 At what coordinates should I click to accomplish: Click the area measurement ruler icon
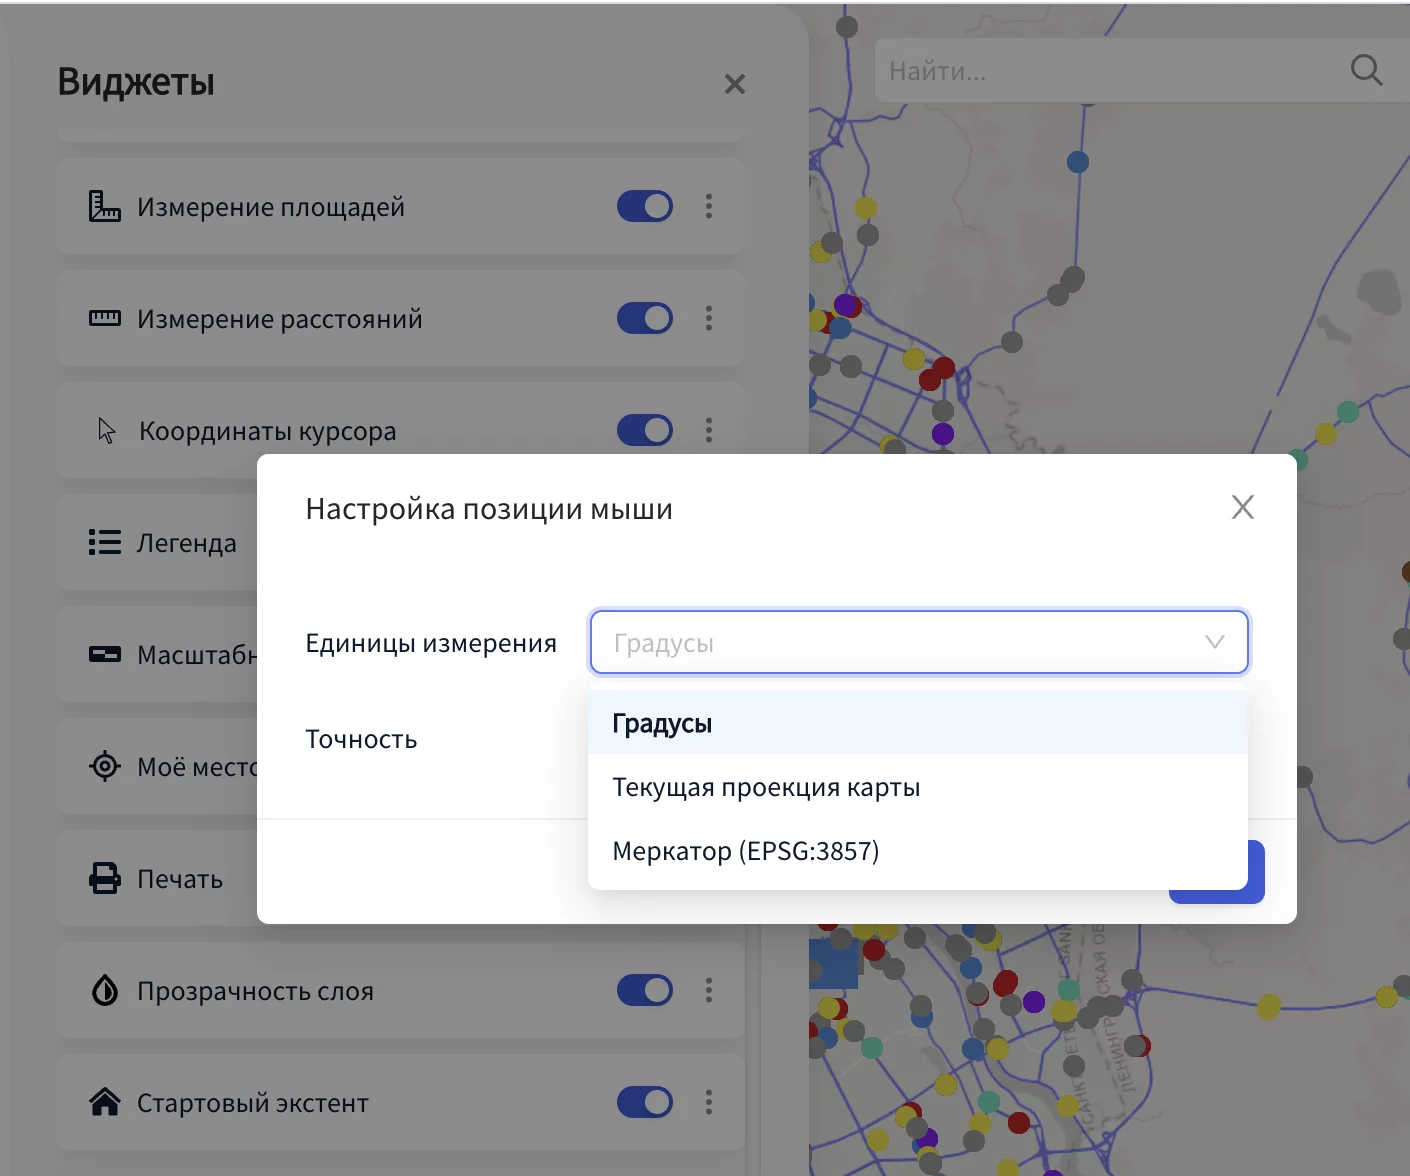(x=104, y=207)
